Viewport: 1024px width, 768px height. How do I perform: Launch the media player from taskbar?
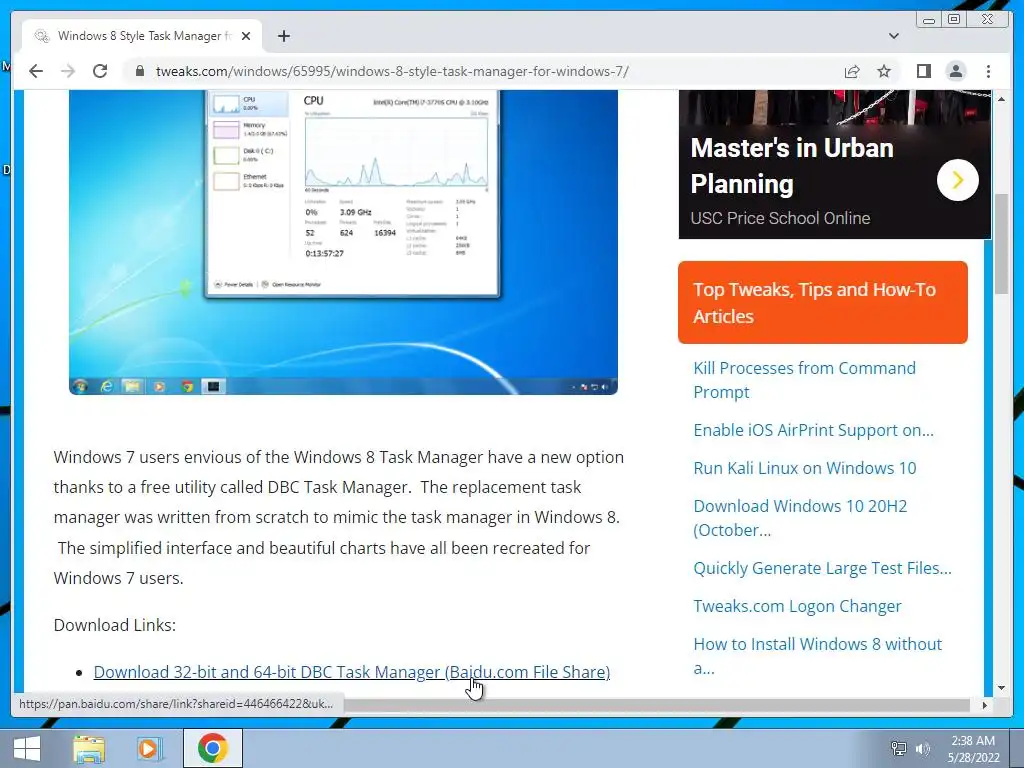[x=149, y=748]
